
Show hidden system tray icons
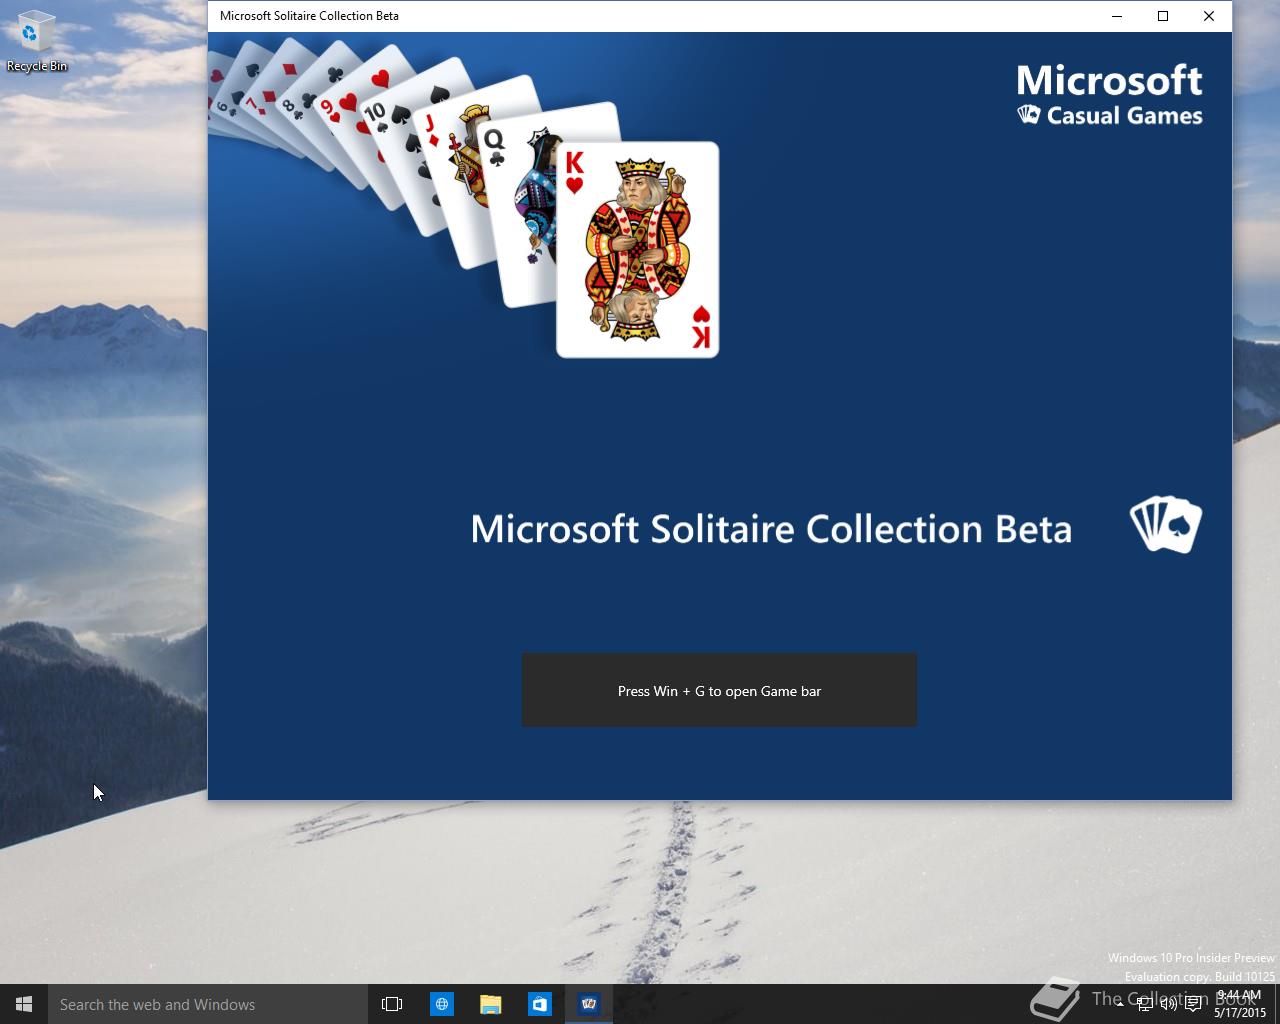(1120, 1005)
